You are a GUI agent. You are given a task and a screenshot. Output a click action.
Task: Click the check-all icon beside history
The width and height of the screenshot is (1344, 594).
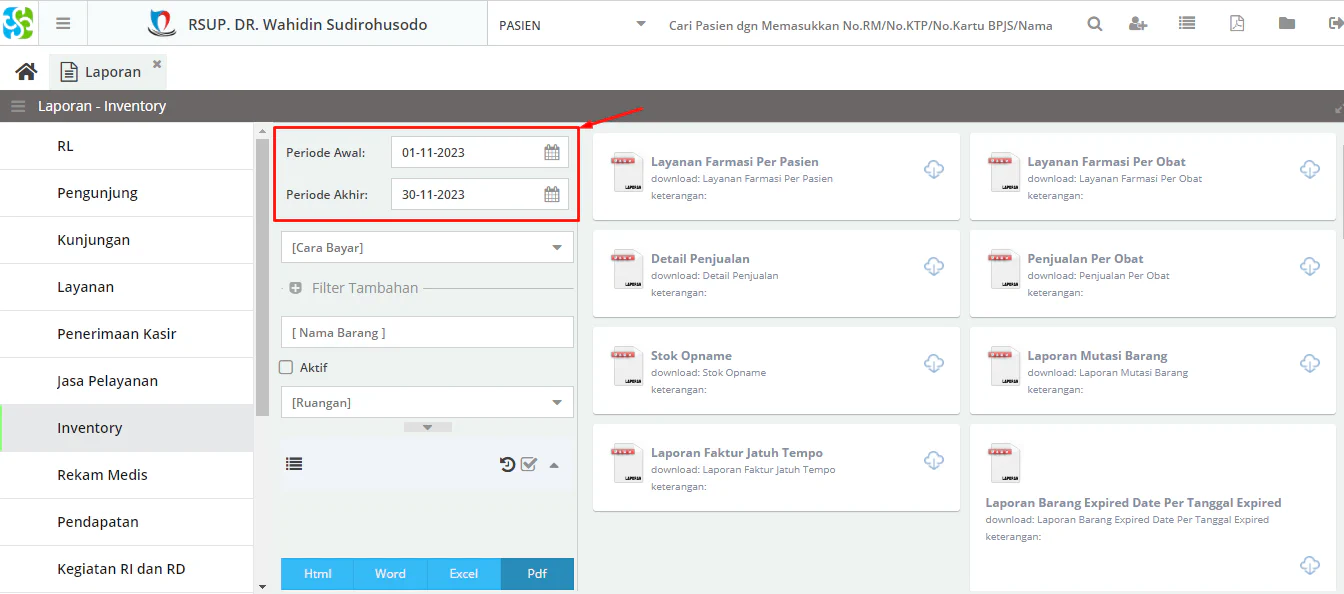tap(529, 464)
